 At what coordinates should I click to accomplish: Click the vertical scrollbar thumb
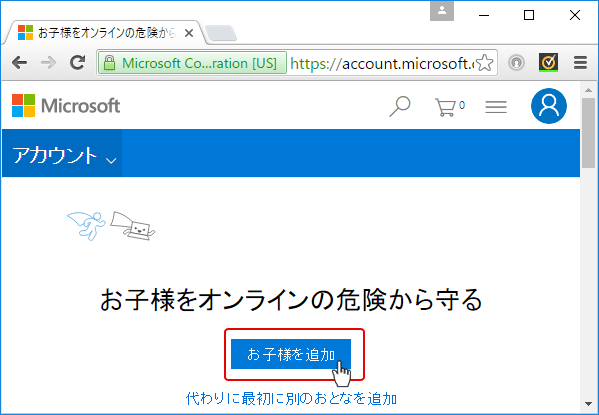[x=588, y=132]
